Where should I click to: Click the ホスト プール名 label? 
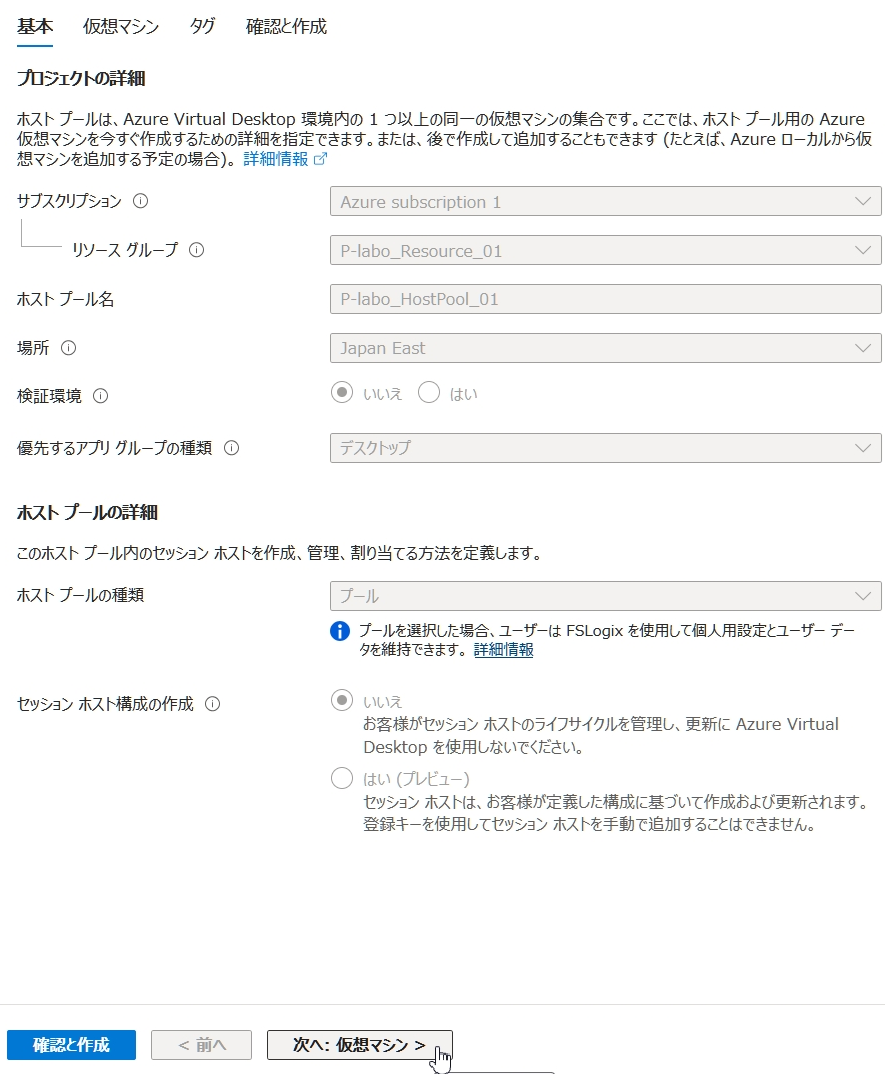66,299
